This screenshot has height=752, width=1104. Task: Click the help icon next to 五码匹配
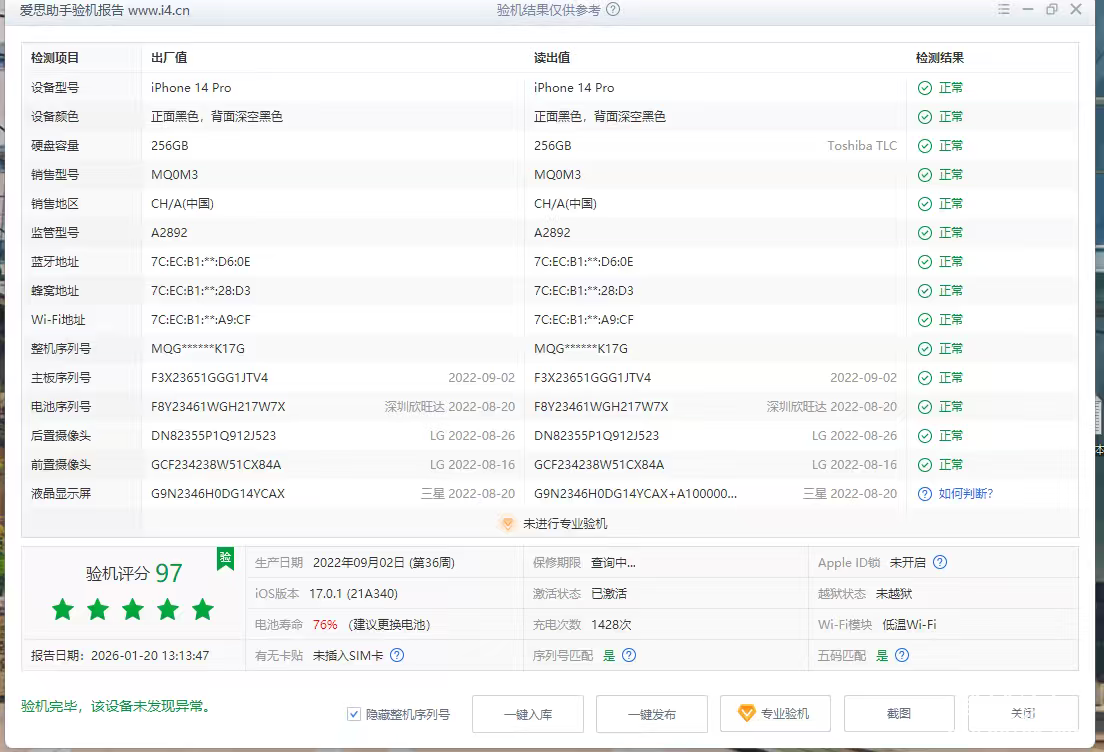click(901, 655)
